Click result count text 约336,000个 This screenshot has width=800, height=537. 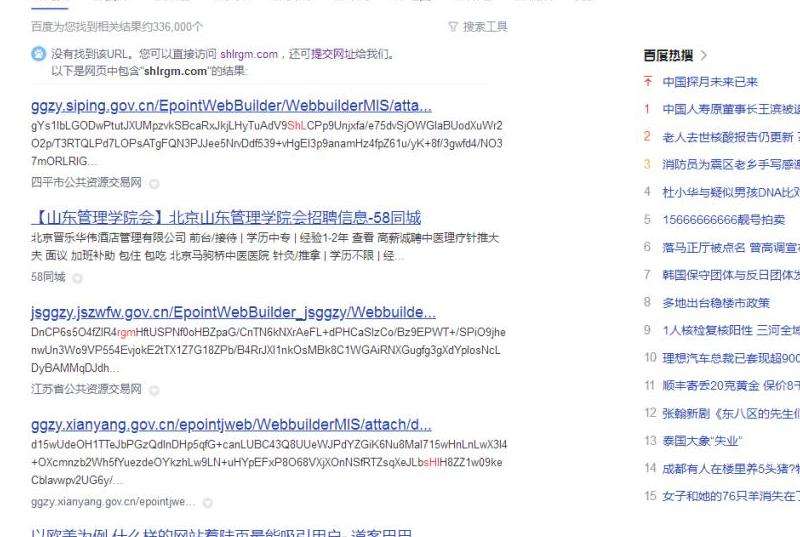coord(177,27)
